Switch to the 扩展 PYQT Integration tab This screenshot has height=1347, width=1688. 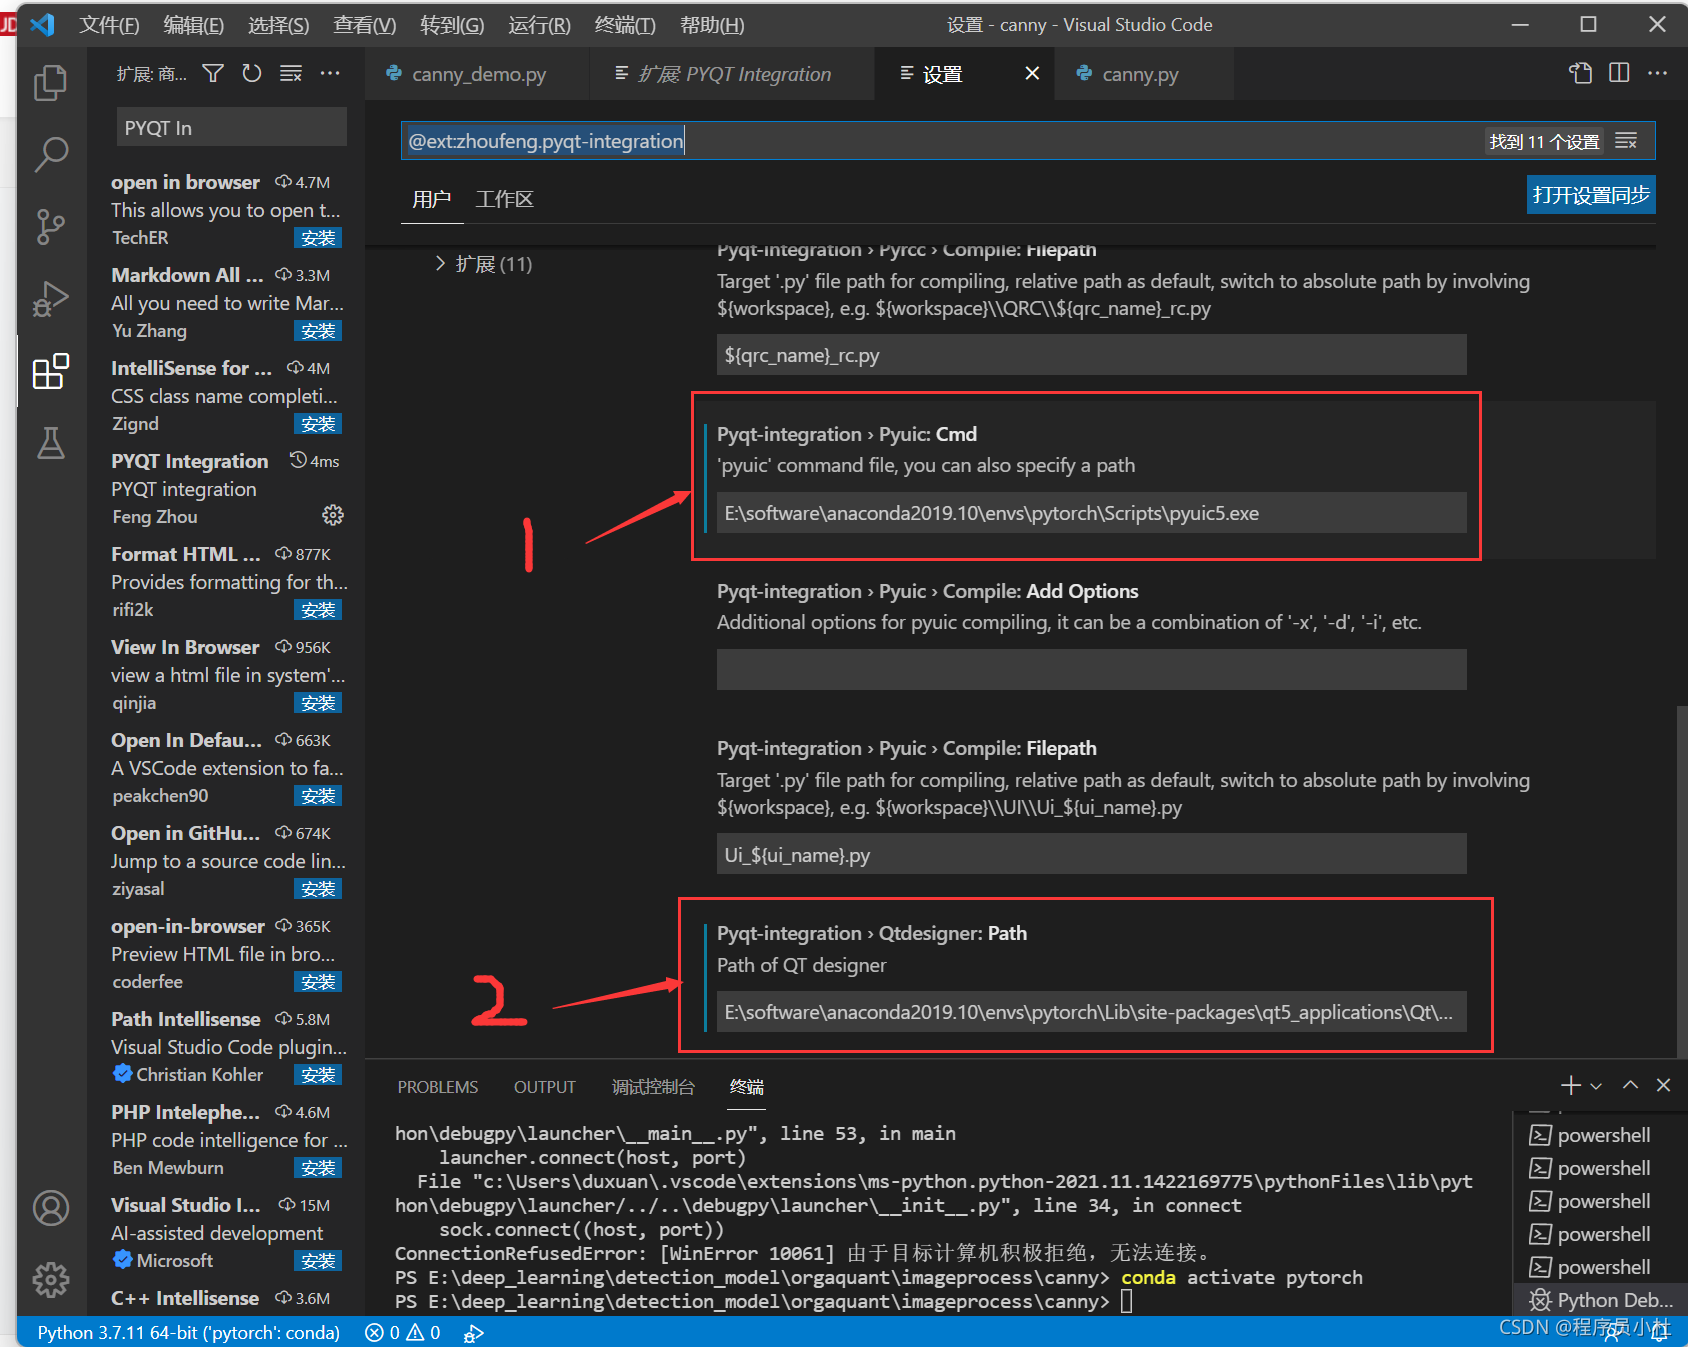(732, 74)
